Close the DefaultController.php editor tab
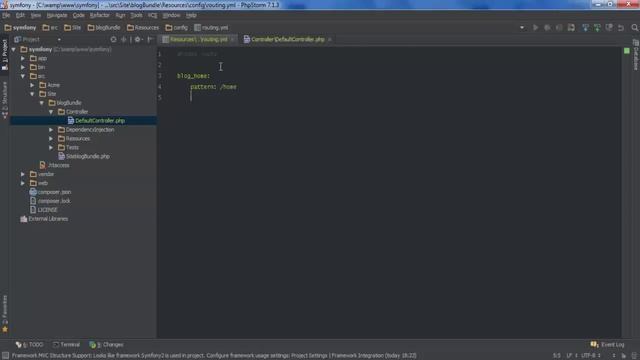 pos(329,40)
